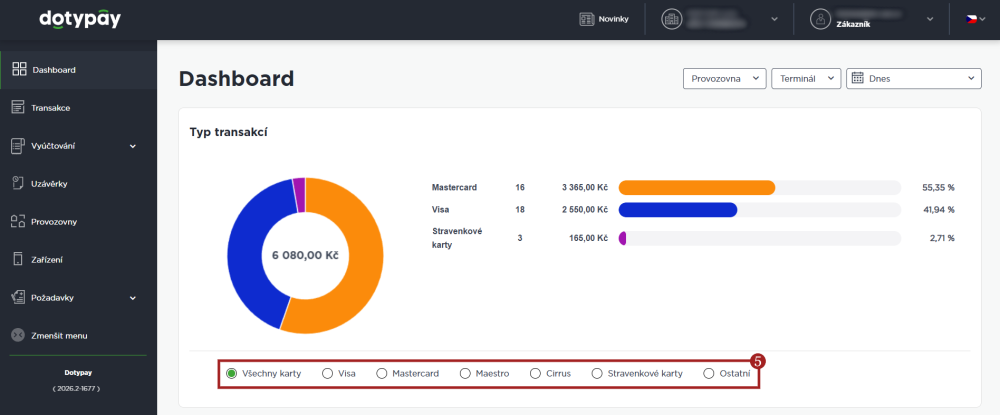Select the Mastercard radio option
Screen dimensions: 1000x415
coord(382,374)
